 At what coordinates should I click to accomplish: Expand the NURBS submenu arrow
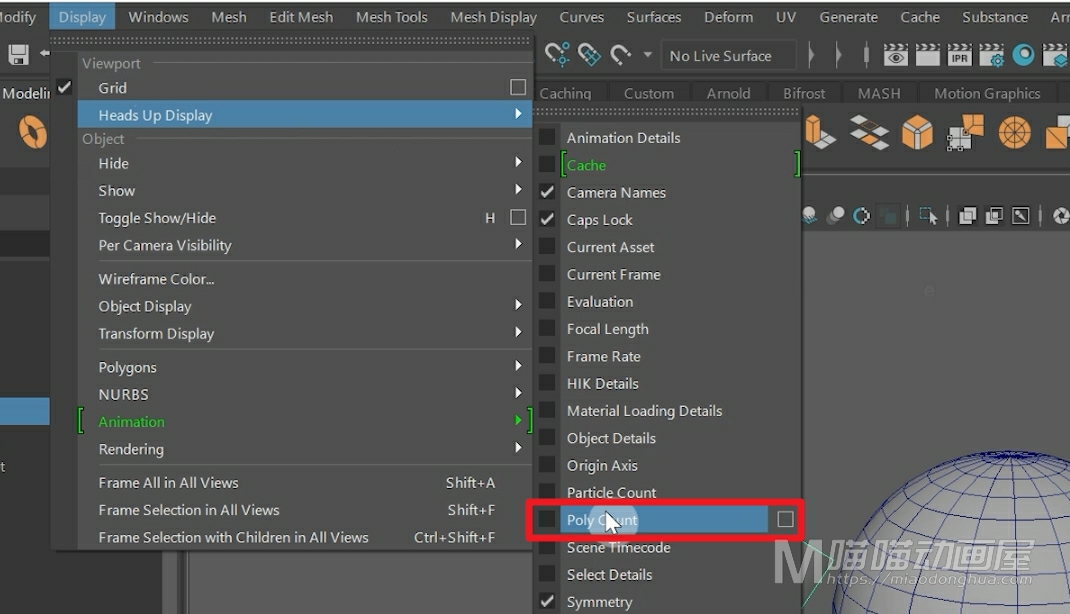(518, 393)
